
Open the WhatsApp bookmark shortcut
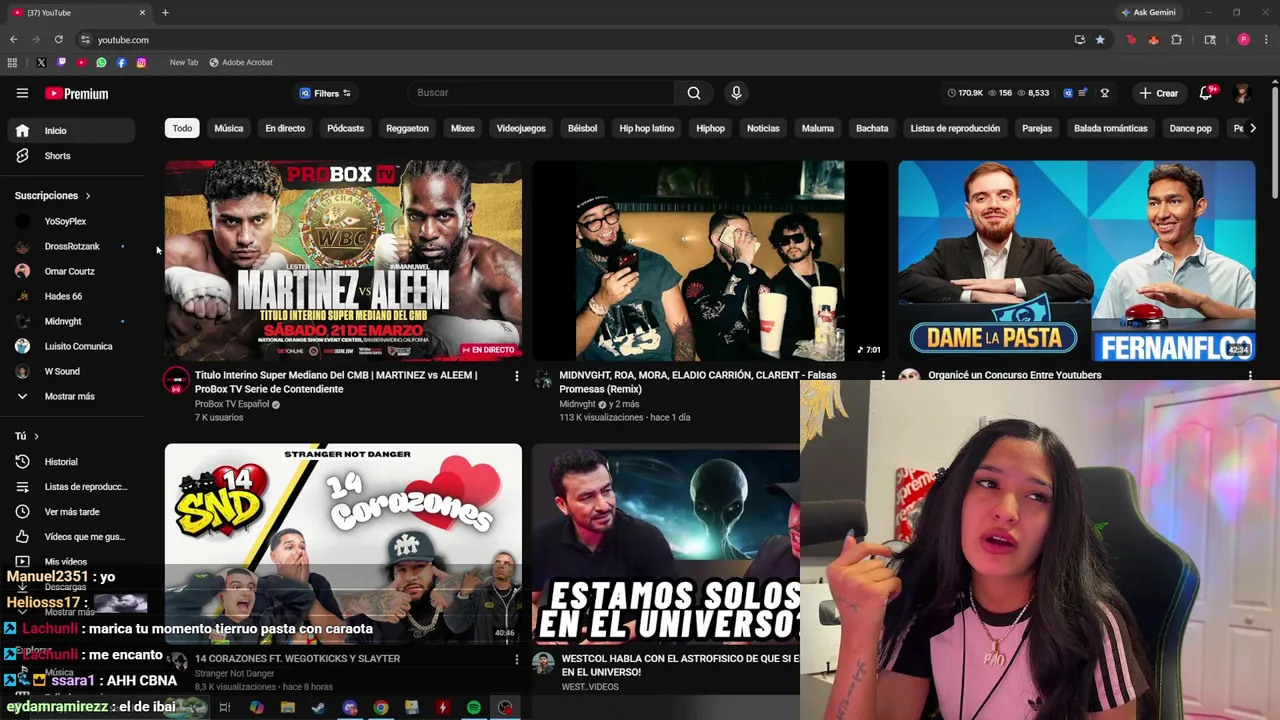click(101, 62)
